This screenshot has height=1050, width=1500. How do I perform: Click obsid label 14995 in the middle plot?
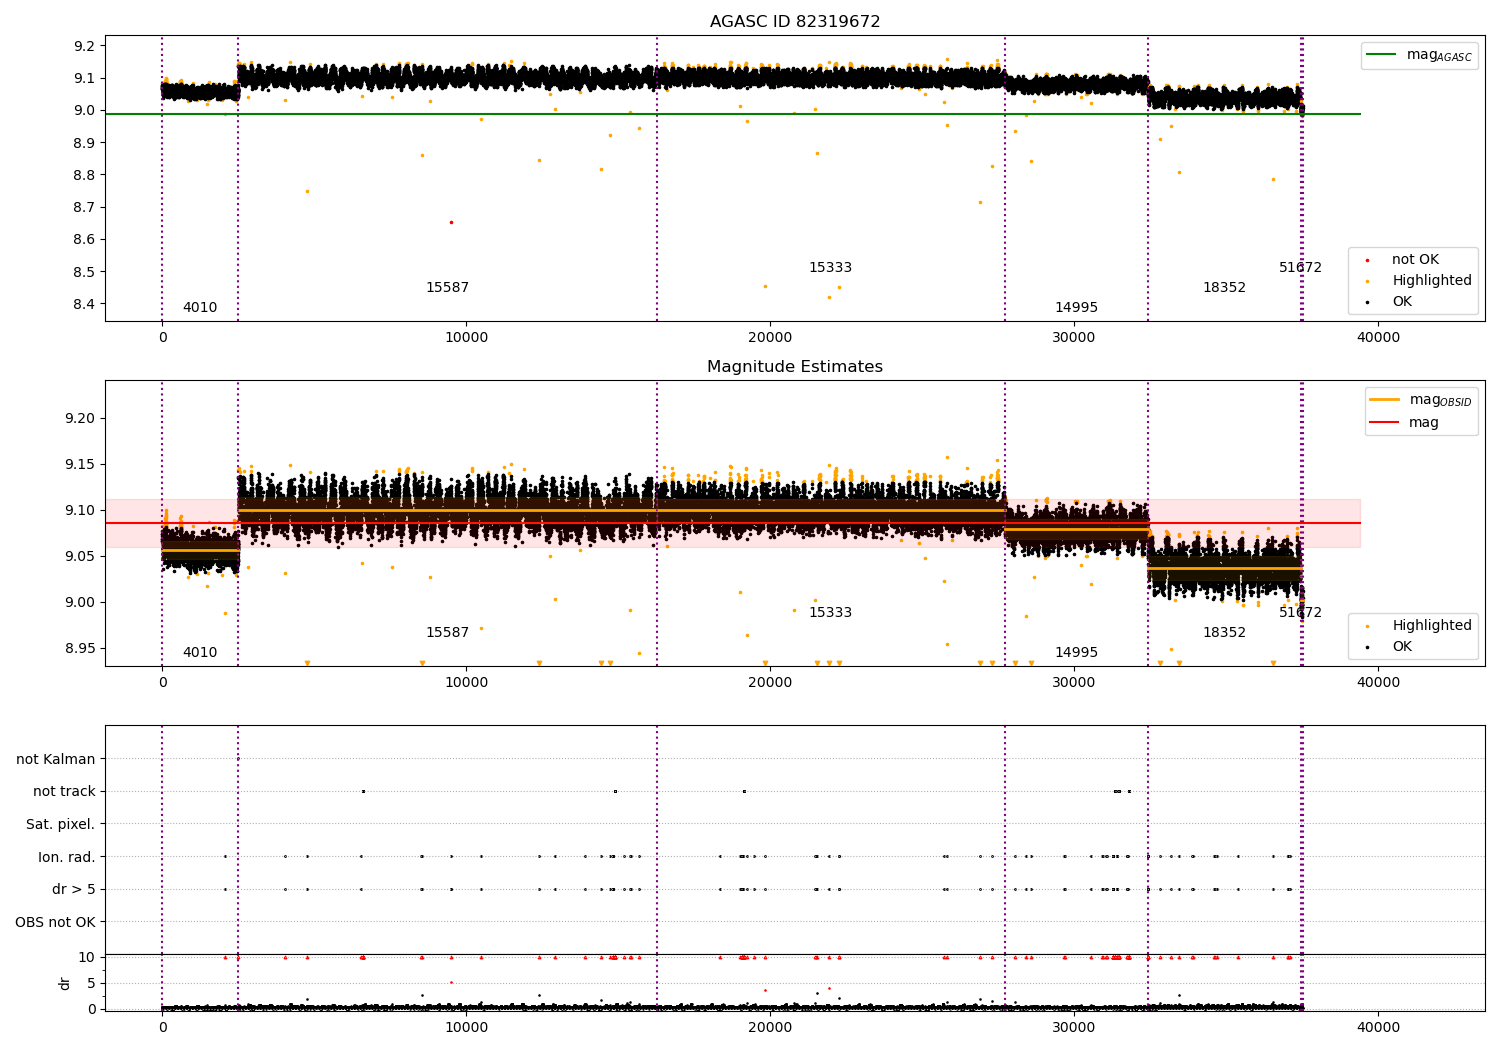1076,653
